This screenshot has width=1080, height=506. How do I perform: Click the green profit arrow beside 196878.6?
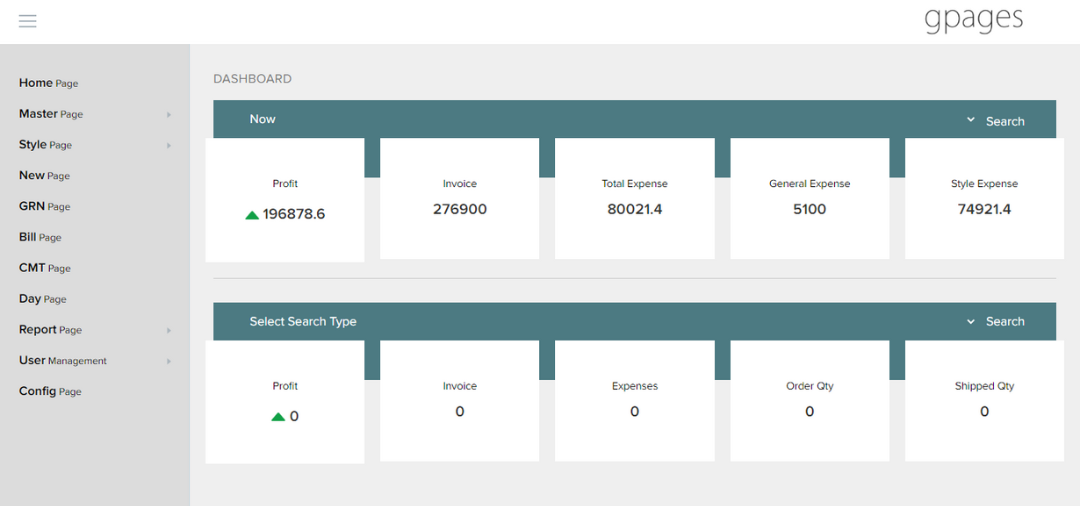tap(252, 215)
